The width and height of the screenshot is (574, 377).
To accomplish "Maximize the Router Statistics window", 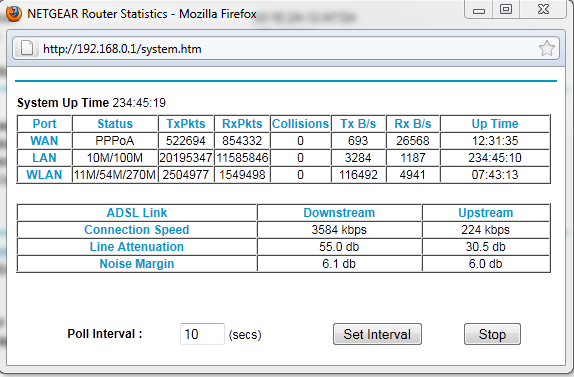I will pyautogui.click(x=506, y=9).
